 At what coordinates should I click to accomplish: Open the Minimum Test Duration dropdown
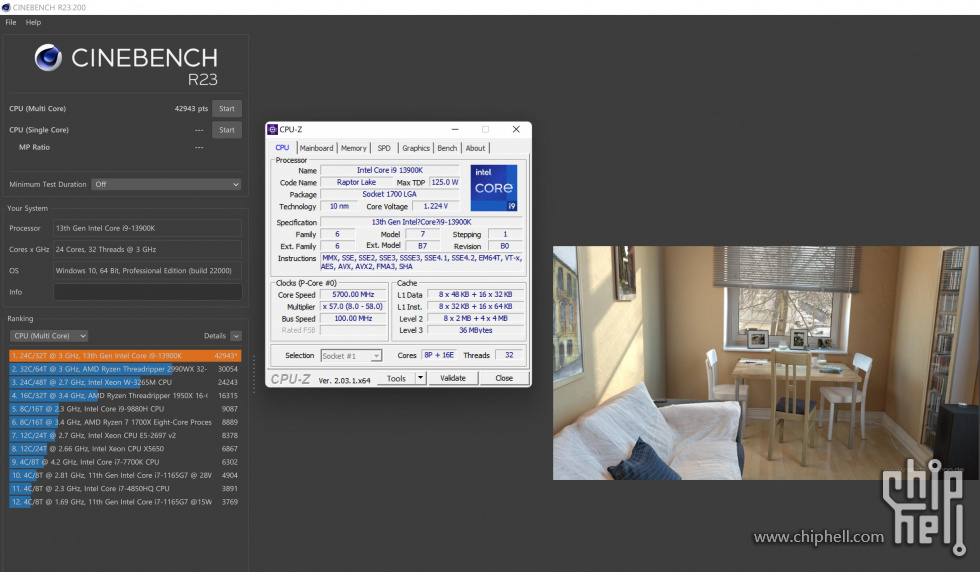[x=166, y=184]
